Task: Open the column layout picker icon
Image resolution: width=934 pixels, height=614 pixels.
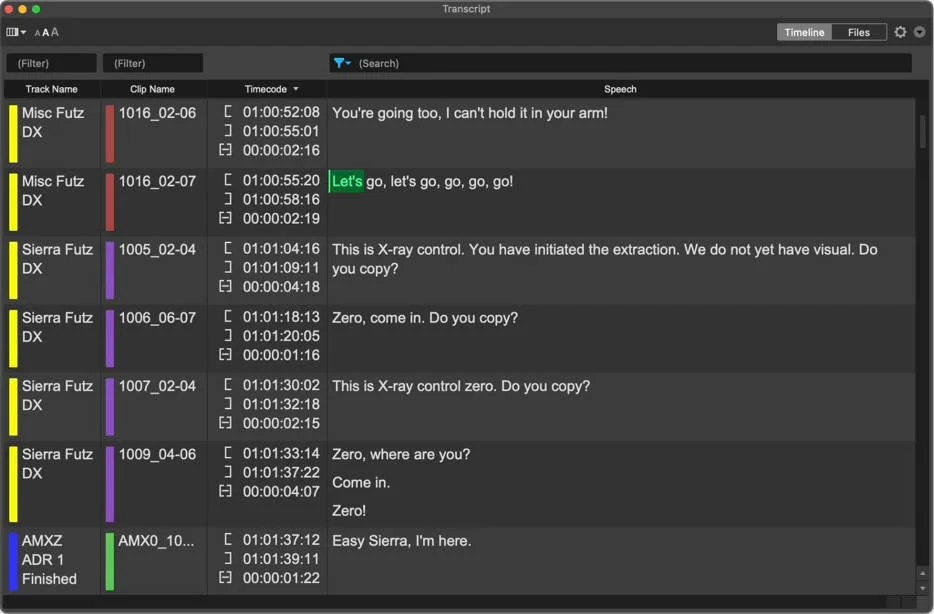Action: 11,31
